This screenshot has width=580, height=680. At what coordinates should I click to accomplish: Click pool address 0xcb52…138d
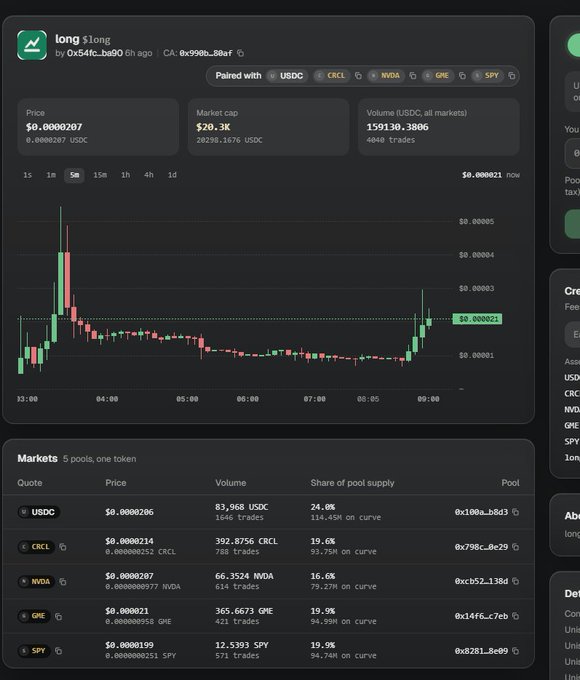[481, 581]
